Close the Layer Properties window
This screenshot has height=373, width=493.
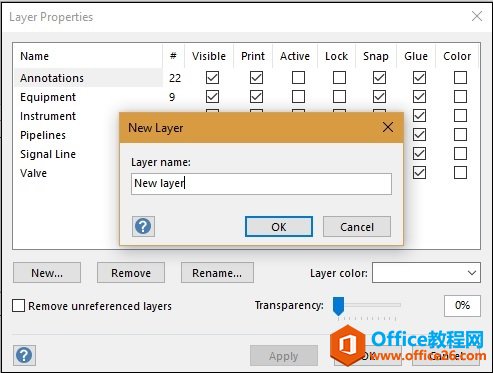coord(477,16)
